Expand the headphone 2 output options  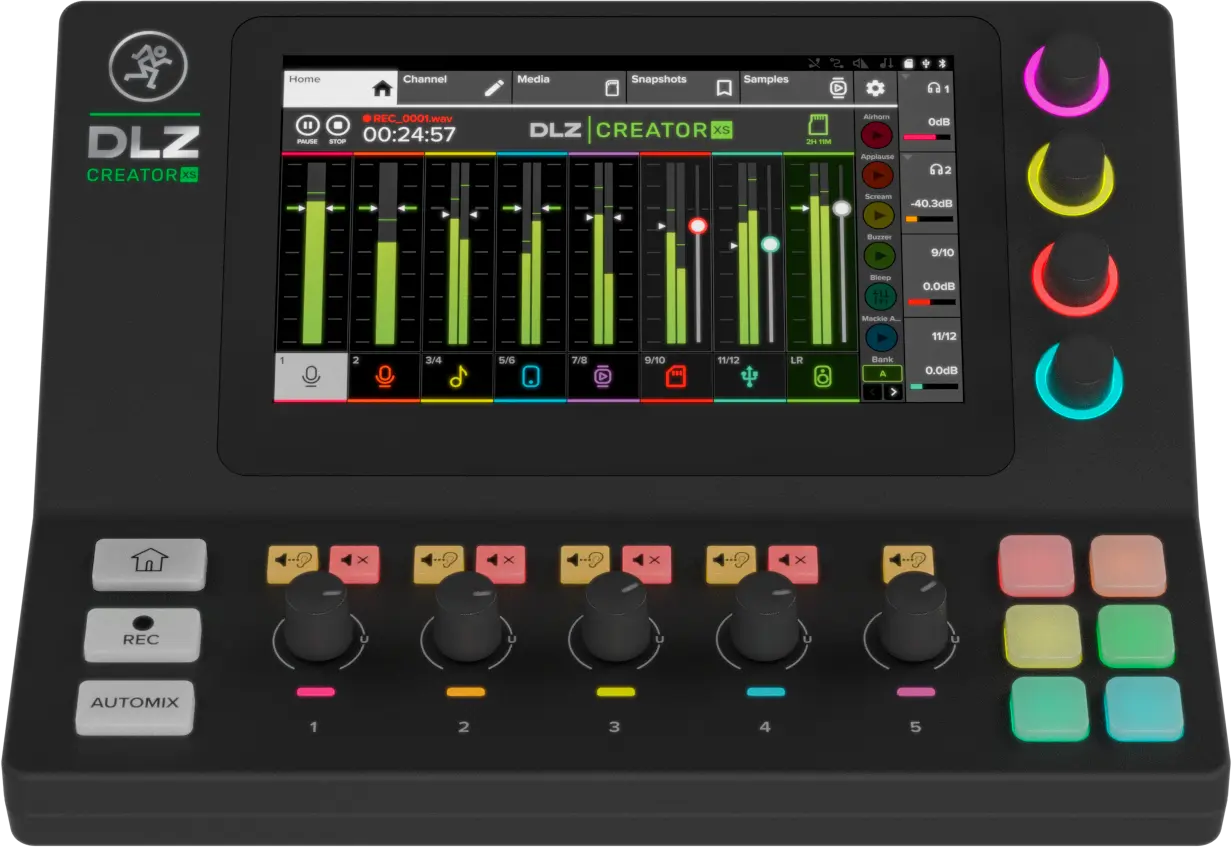click(905, 159)
